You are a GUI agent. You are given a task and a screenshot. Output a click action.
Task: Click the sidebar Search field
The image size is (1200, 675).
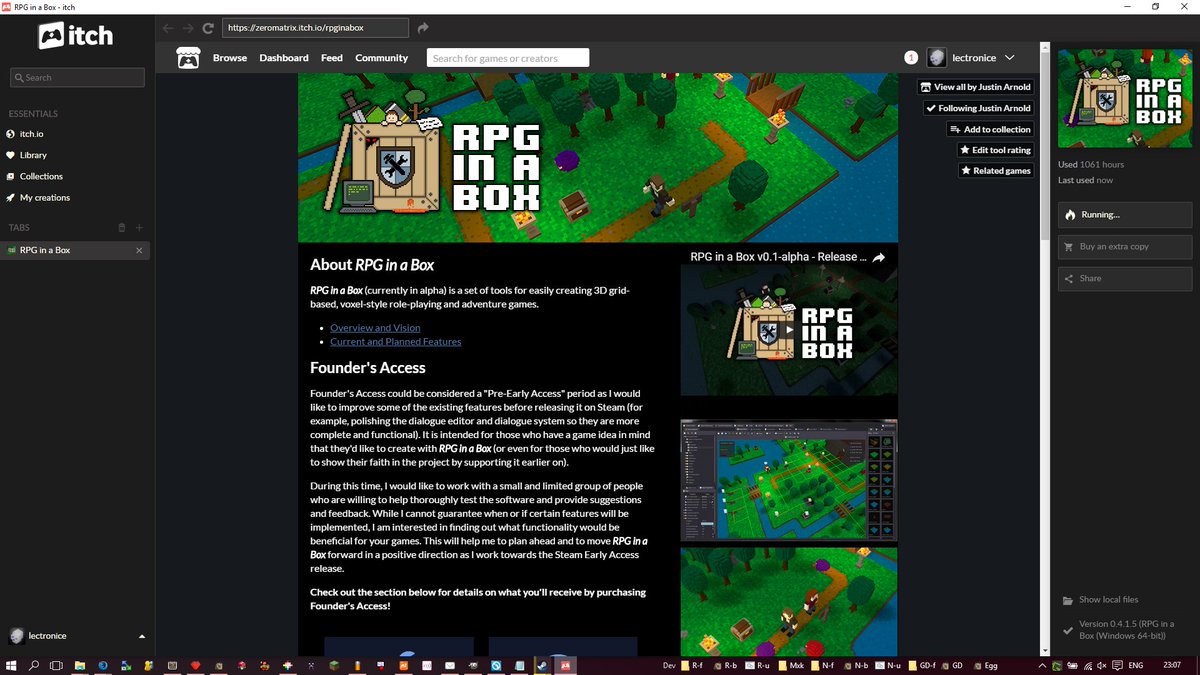tap(77, 77)
